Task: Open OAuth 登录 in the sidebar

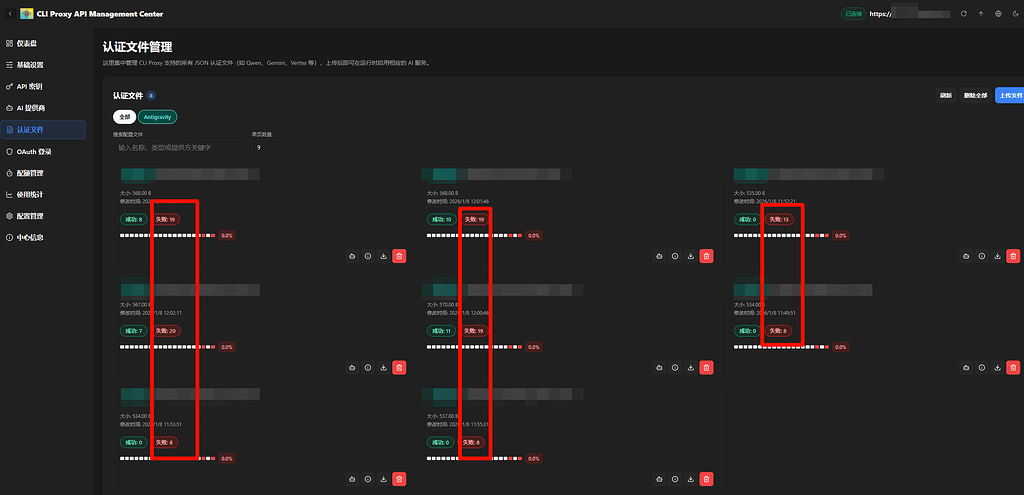Action: (x=43, y=151)
